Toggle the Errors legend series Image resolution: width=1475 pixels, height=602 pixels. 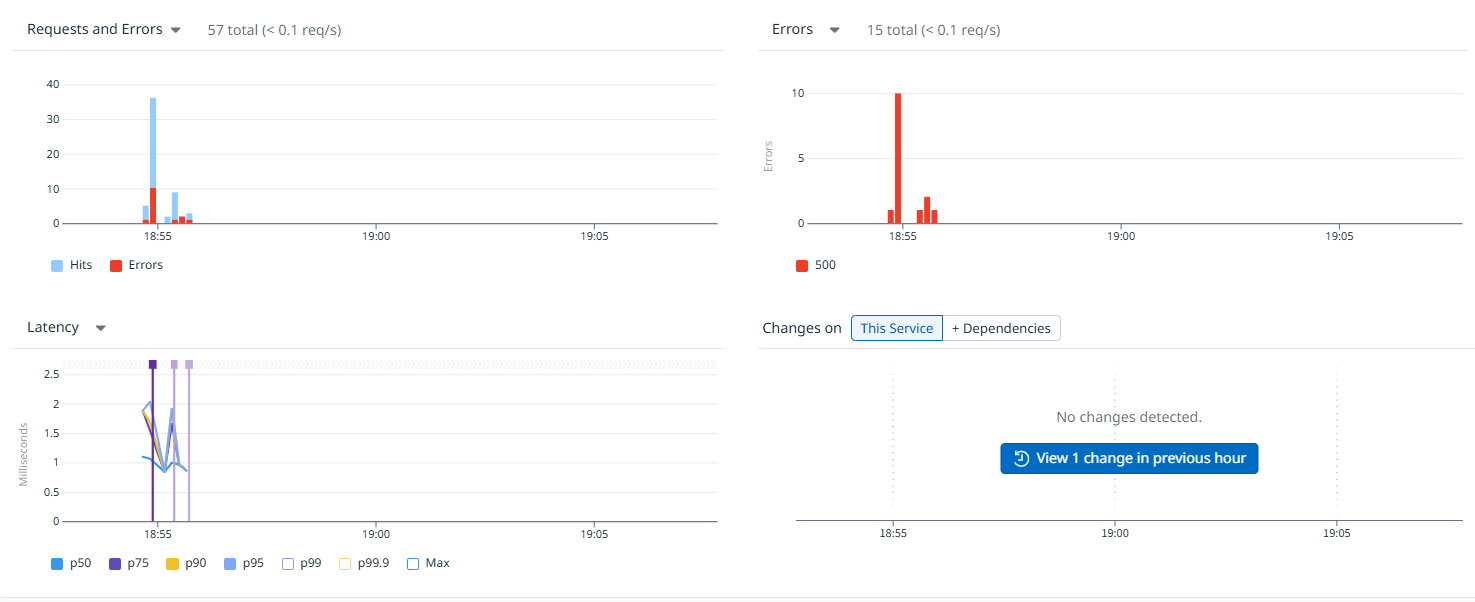click(x=136, y=265)
